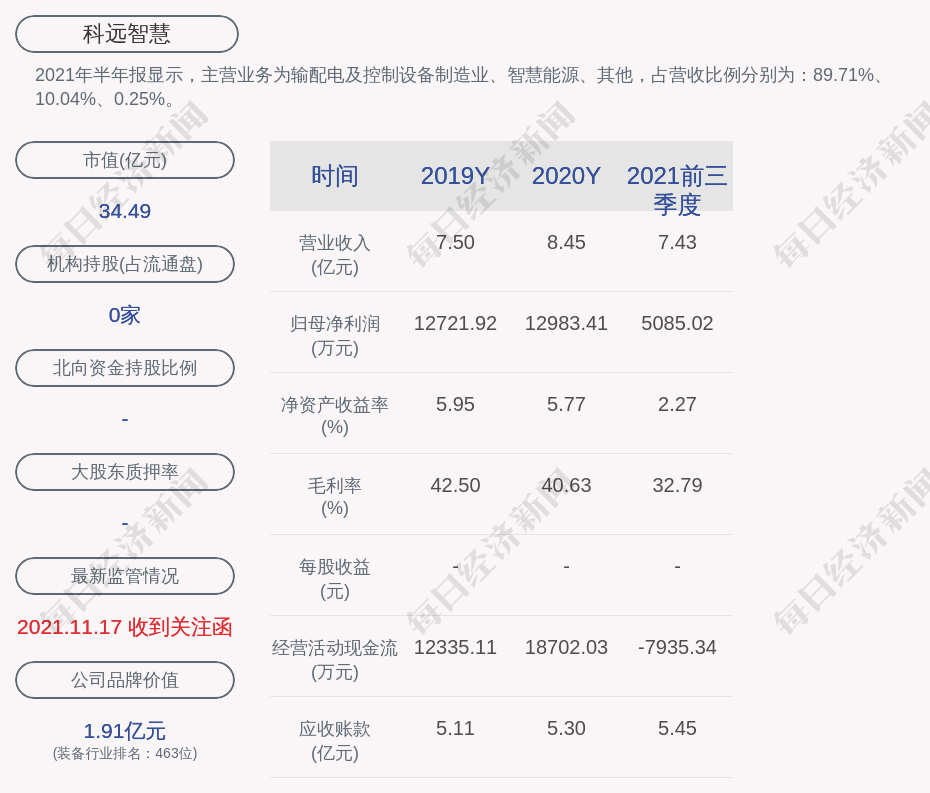Select net profit 12983.41
The image size is (930, 793).
coord(566,323)
